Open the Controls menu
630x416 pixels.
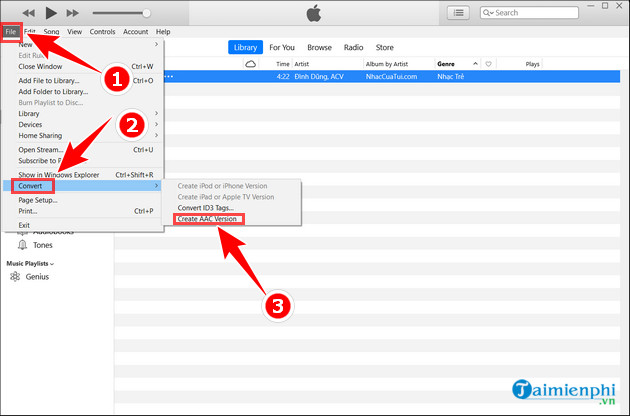pyautogui.click(x=102, y=32)
